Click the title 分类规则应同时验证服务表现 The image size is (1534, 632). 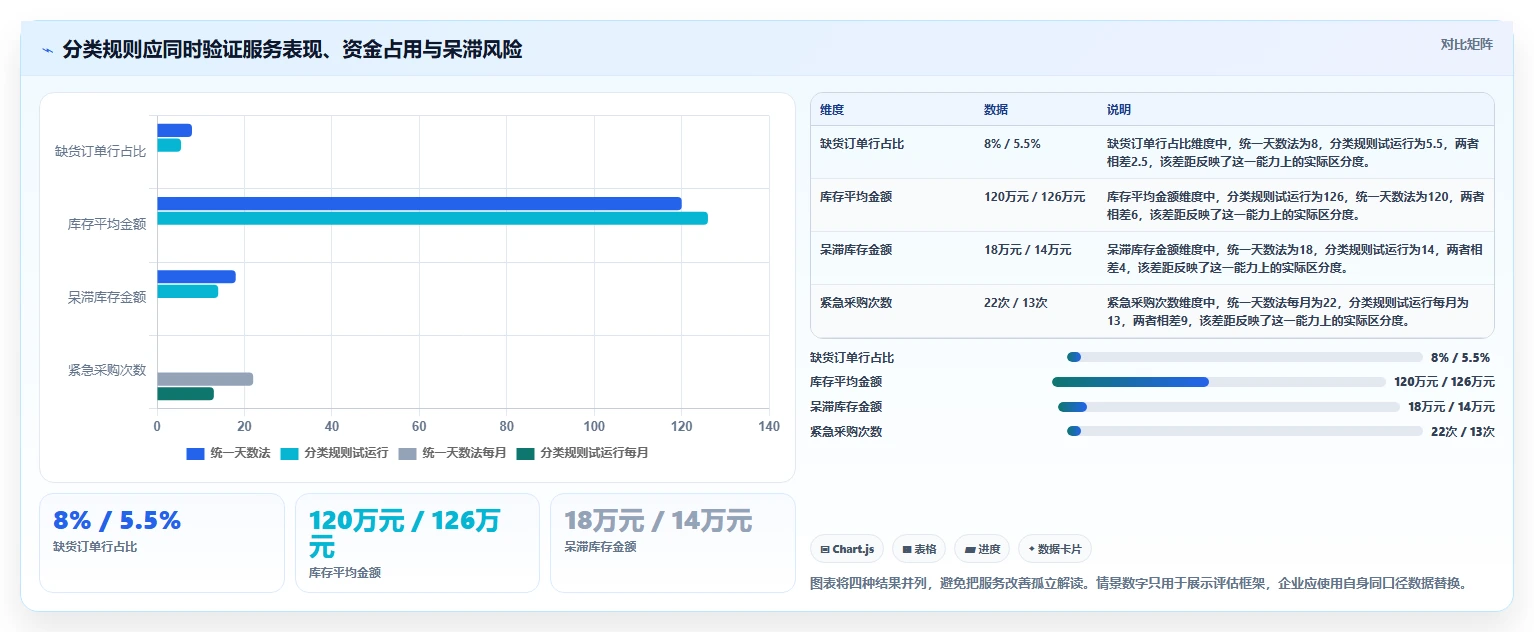292,50
